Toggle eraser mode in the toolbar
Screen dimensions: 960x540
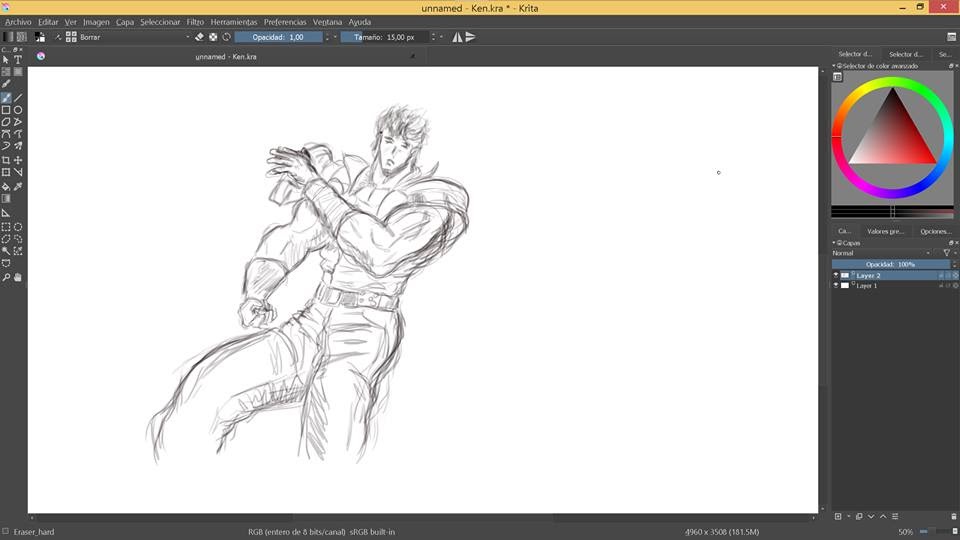tap(200, 37)
